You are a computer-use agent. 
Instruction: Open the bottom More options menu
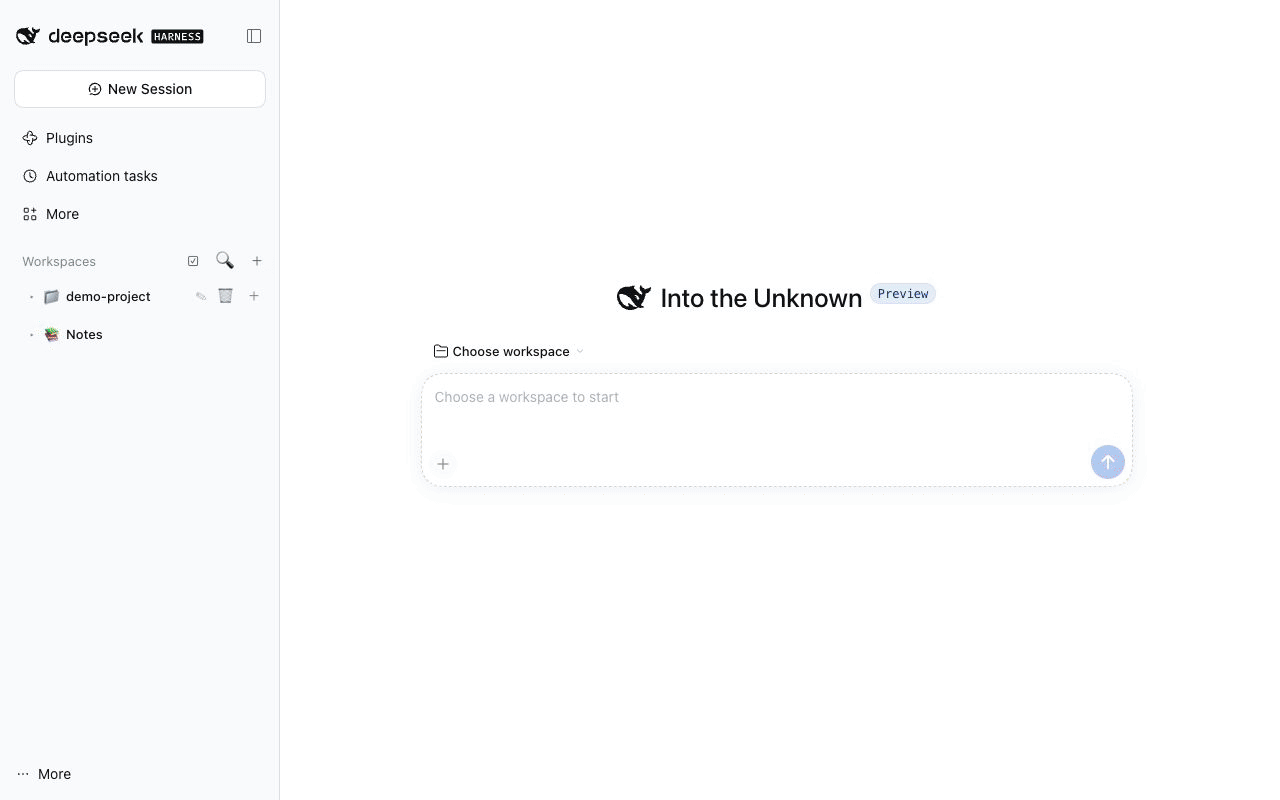pos(44,774)
